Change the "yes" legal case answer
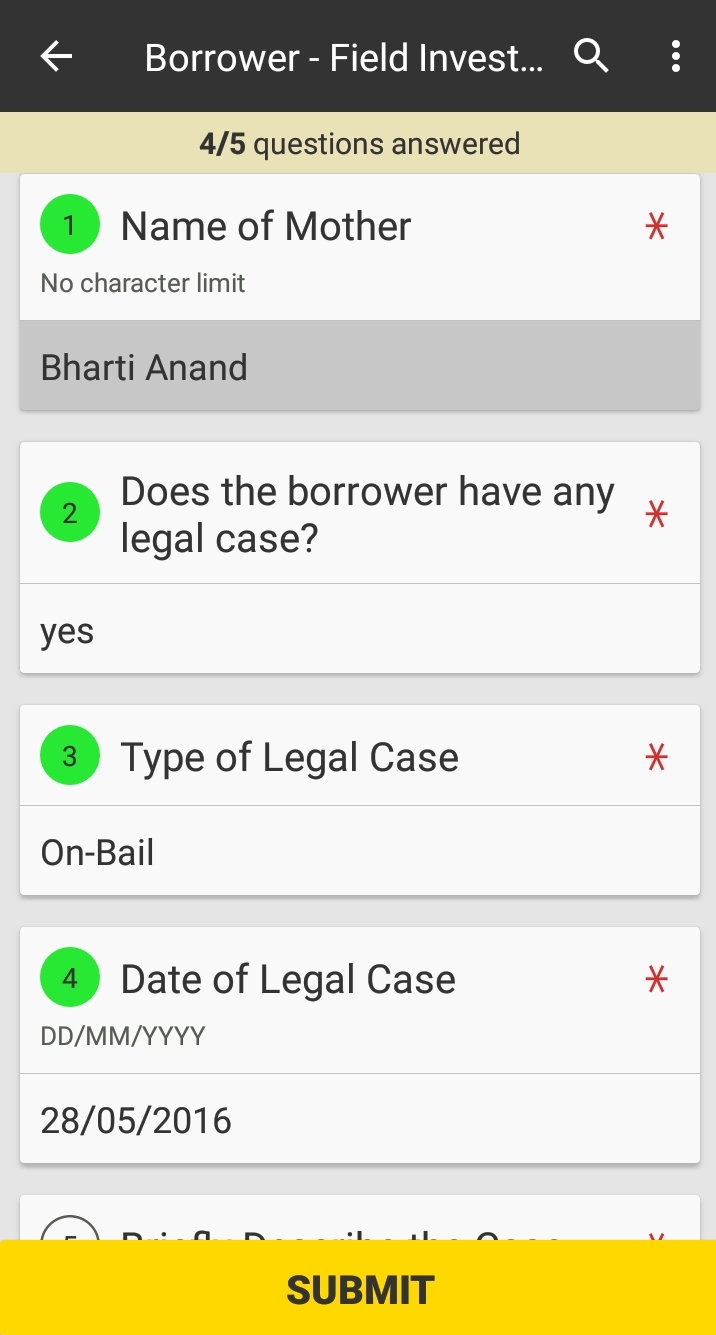This screenshot has width=716, height=1335. [x=360, y=631]
